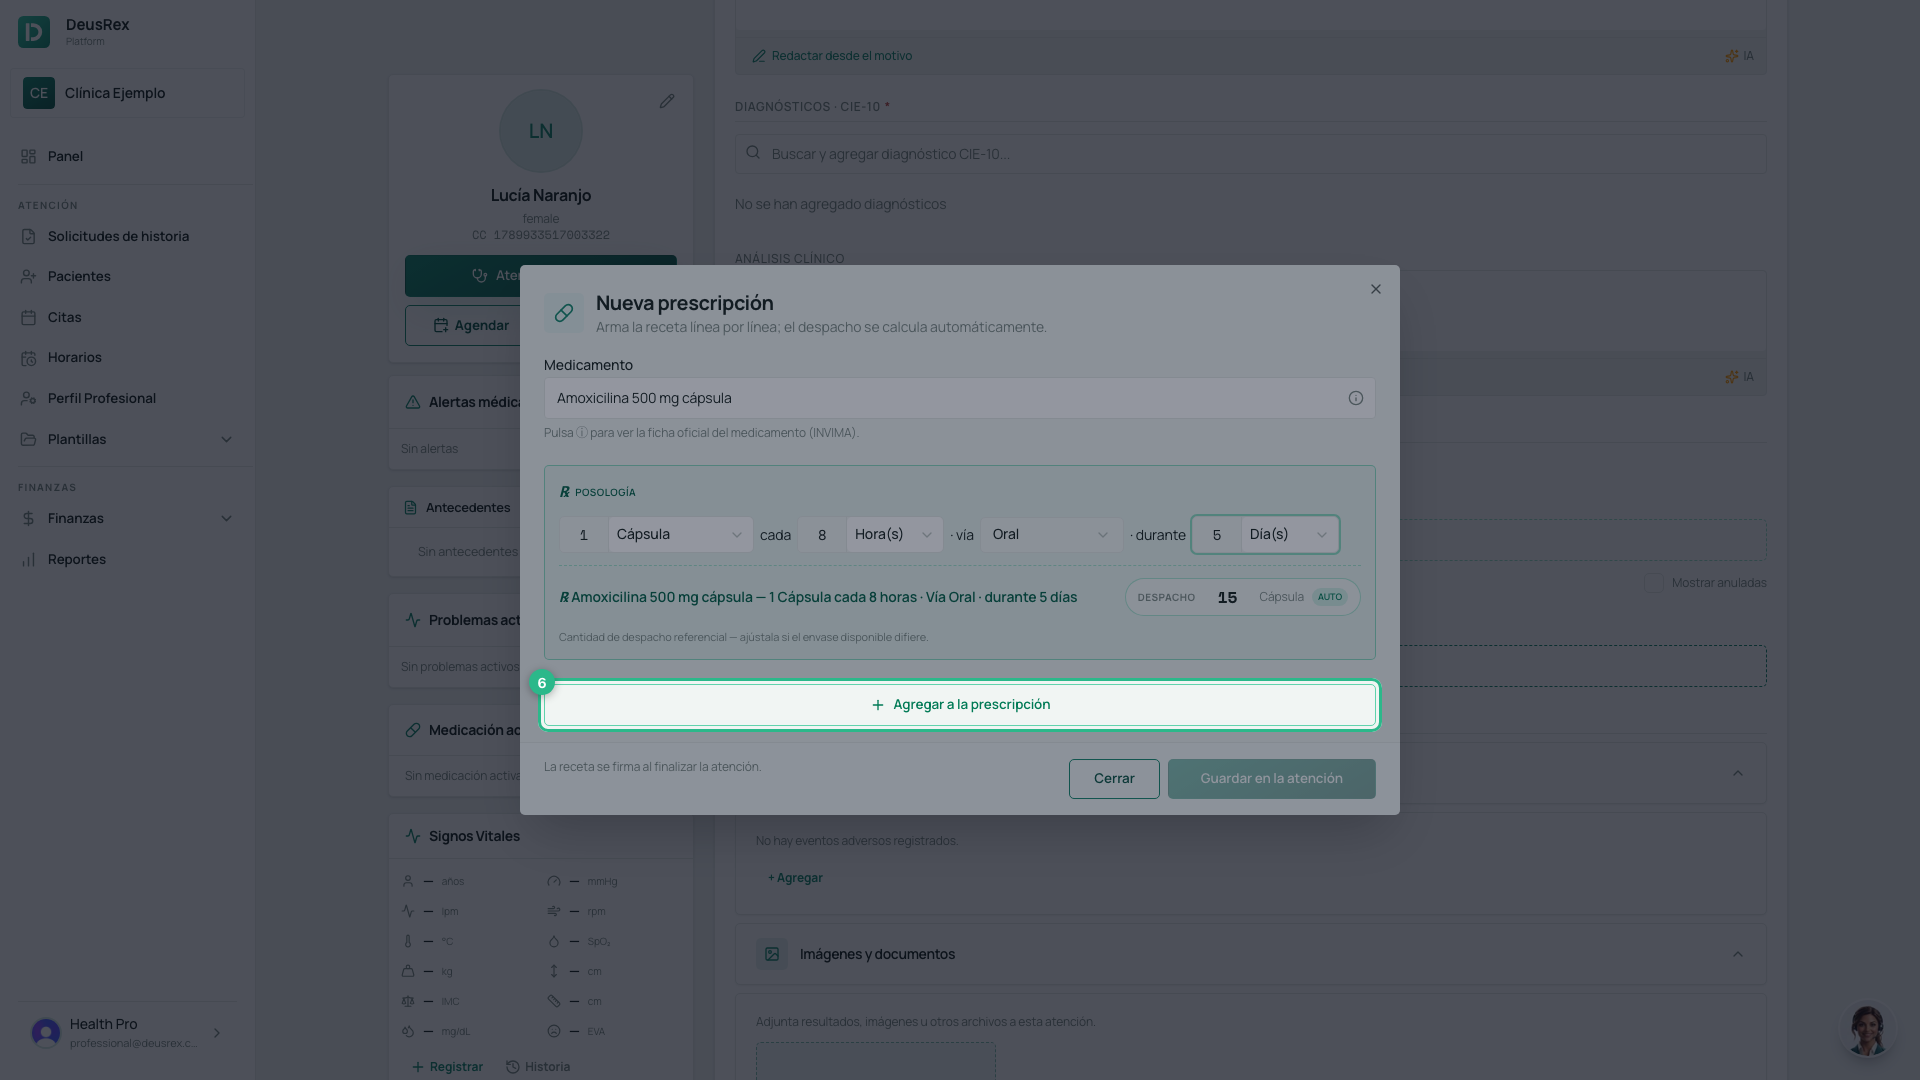This screenshot has height=1080, width=1920.
Task: Click the Imágenes y documentos image icon
Action: click(x=772, y=954)
